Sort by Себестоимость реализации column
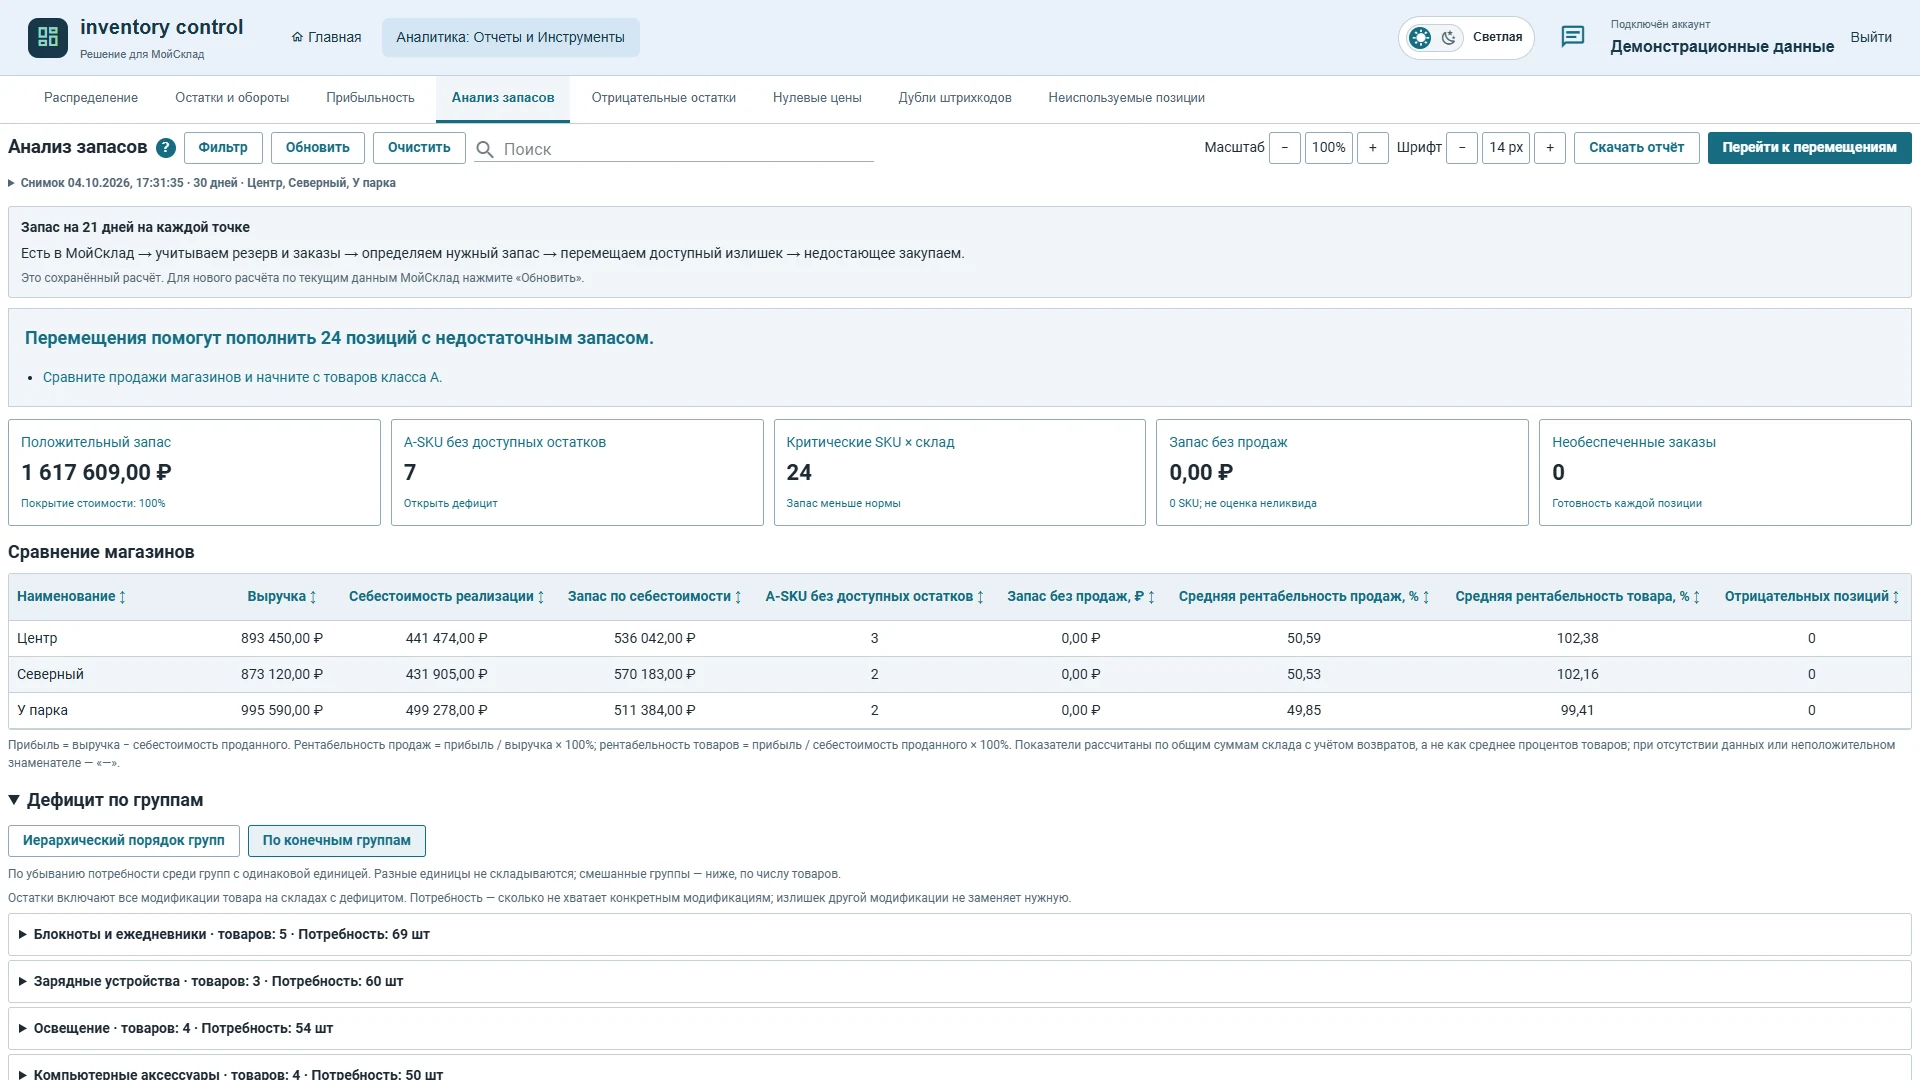This screenshot has width=1920, height=1080. (x=446, y=597)
